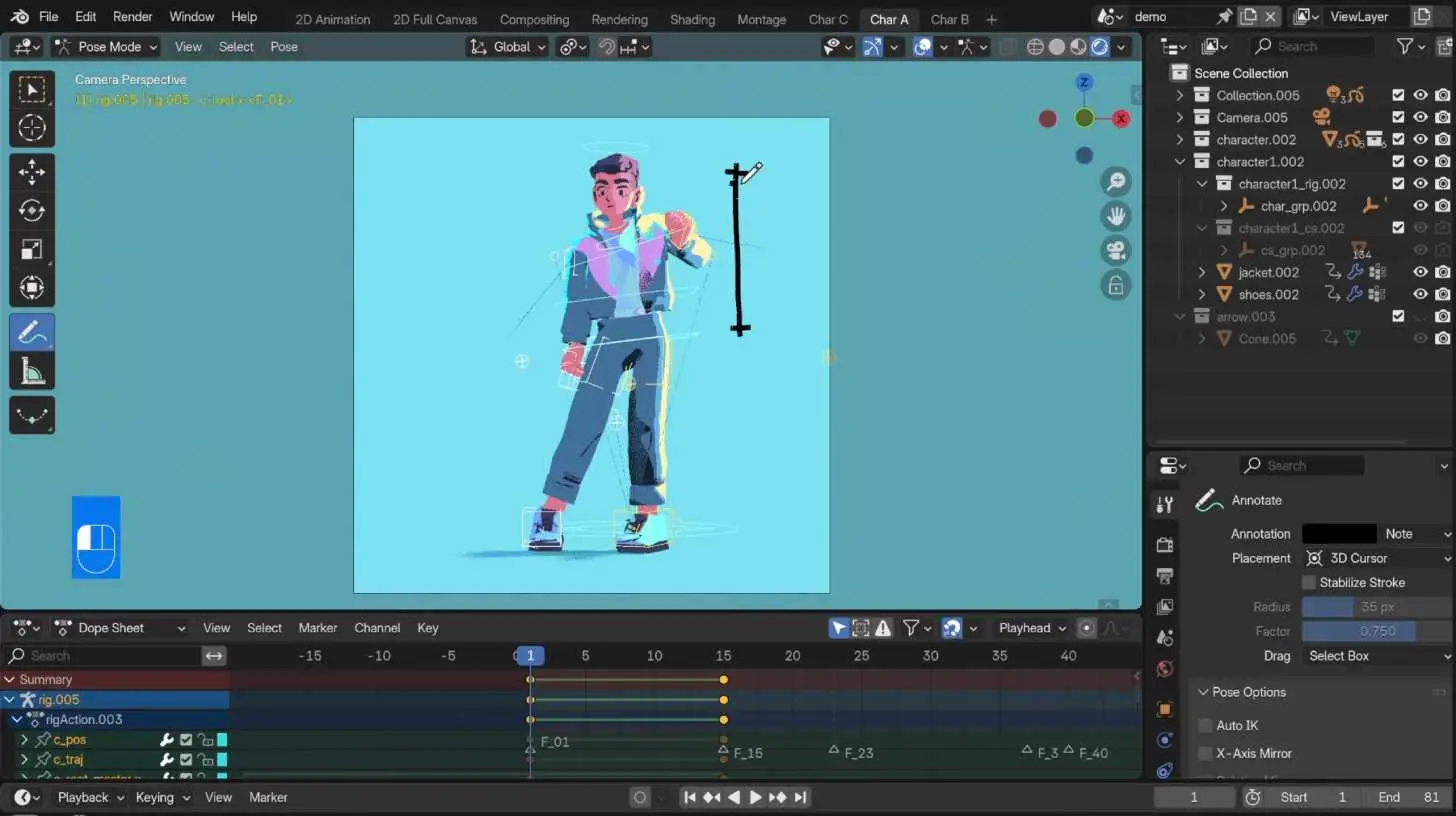Select the Scale tool
This screenshot has width=1456, height=816.
pos(32,248)
